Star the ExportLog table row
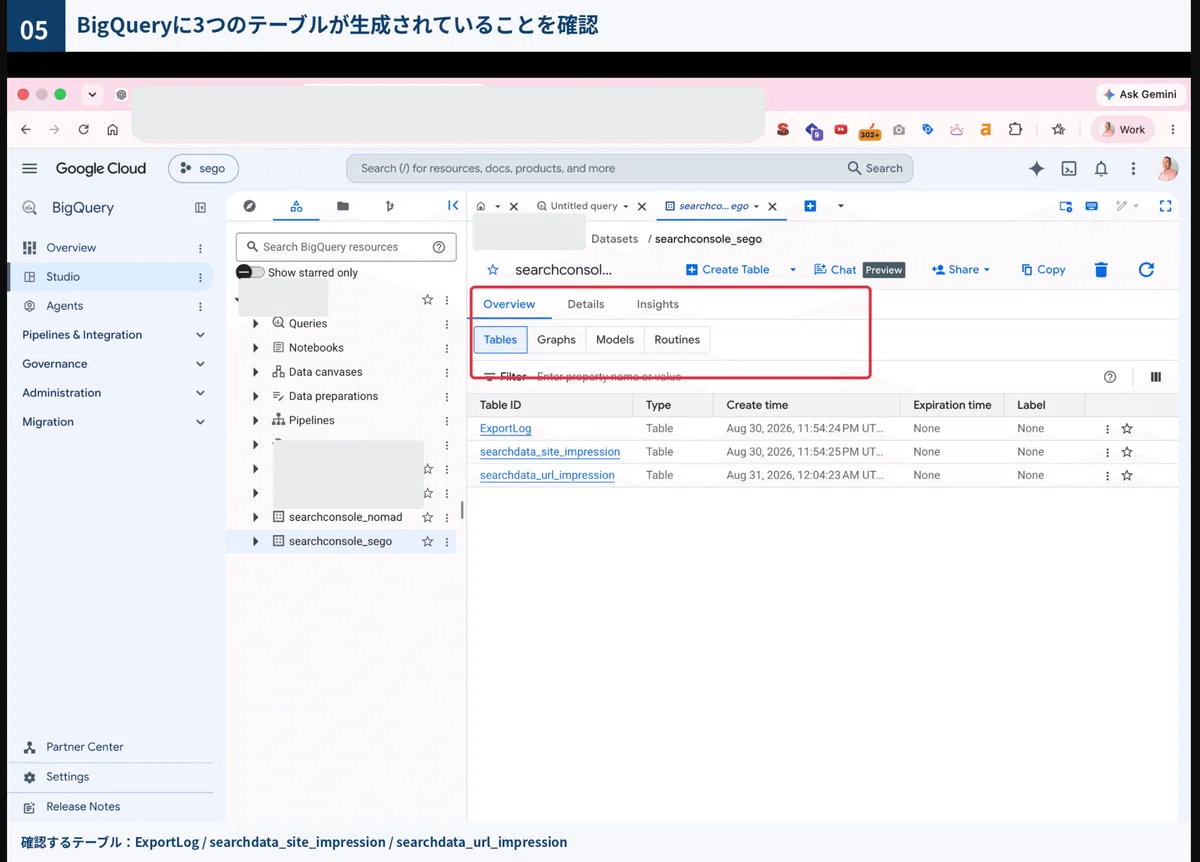The height and width of the screenshot is (862, 1200). pyautogui.click(x=1127, y=429)
